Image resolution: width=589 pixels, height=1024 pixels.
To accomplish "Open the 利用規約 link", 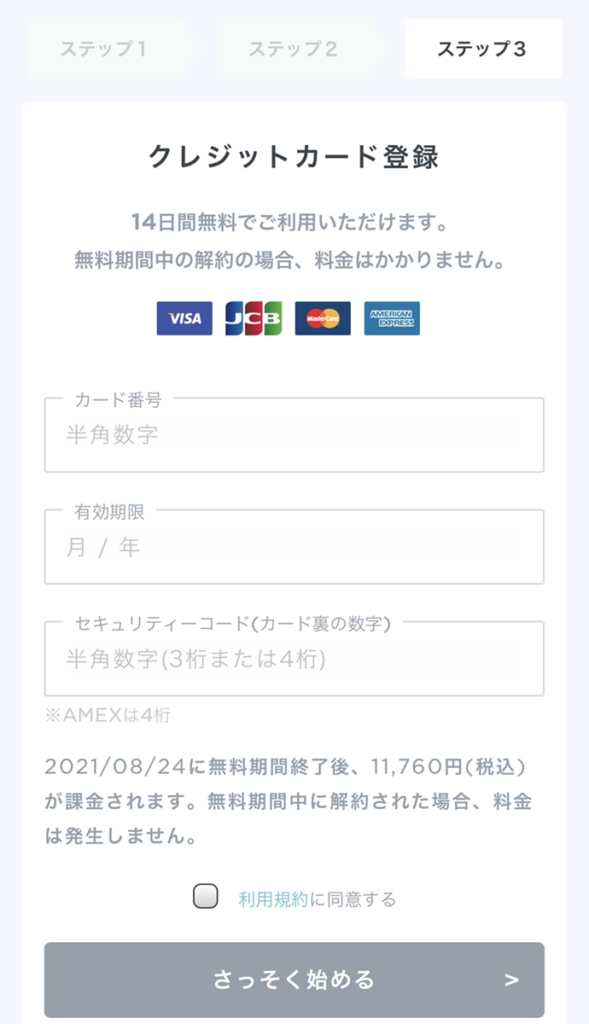I will [273, 899].
